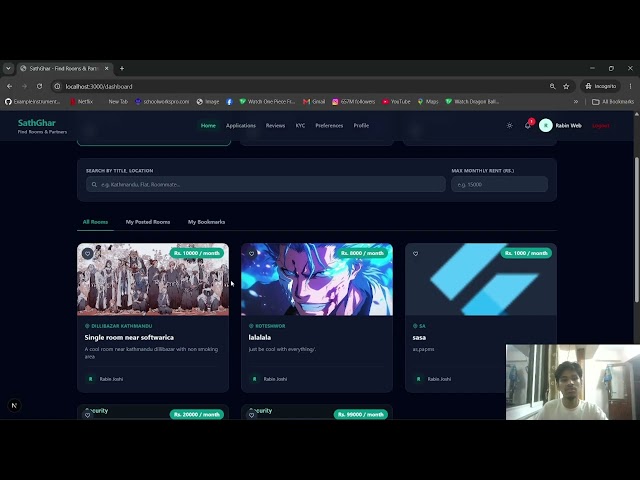Screen dimensions: 640x480
Task: Close the SathGhar browser tab
Action: 107,68
